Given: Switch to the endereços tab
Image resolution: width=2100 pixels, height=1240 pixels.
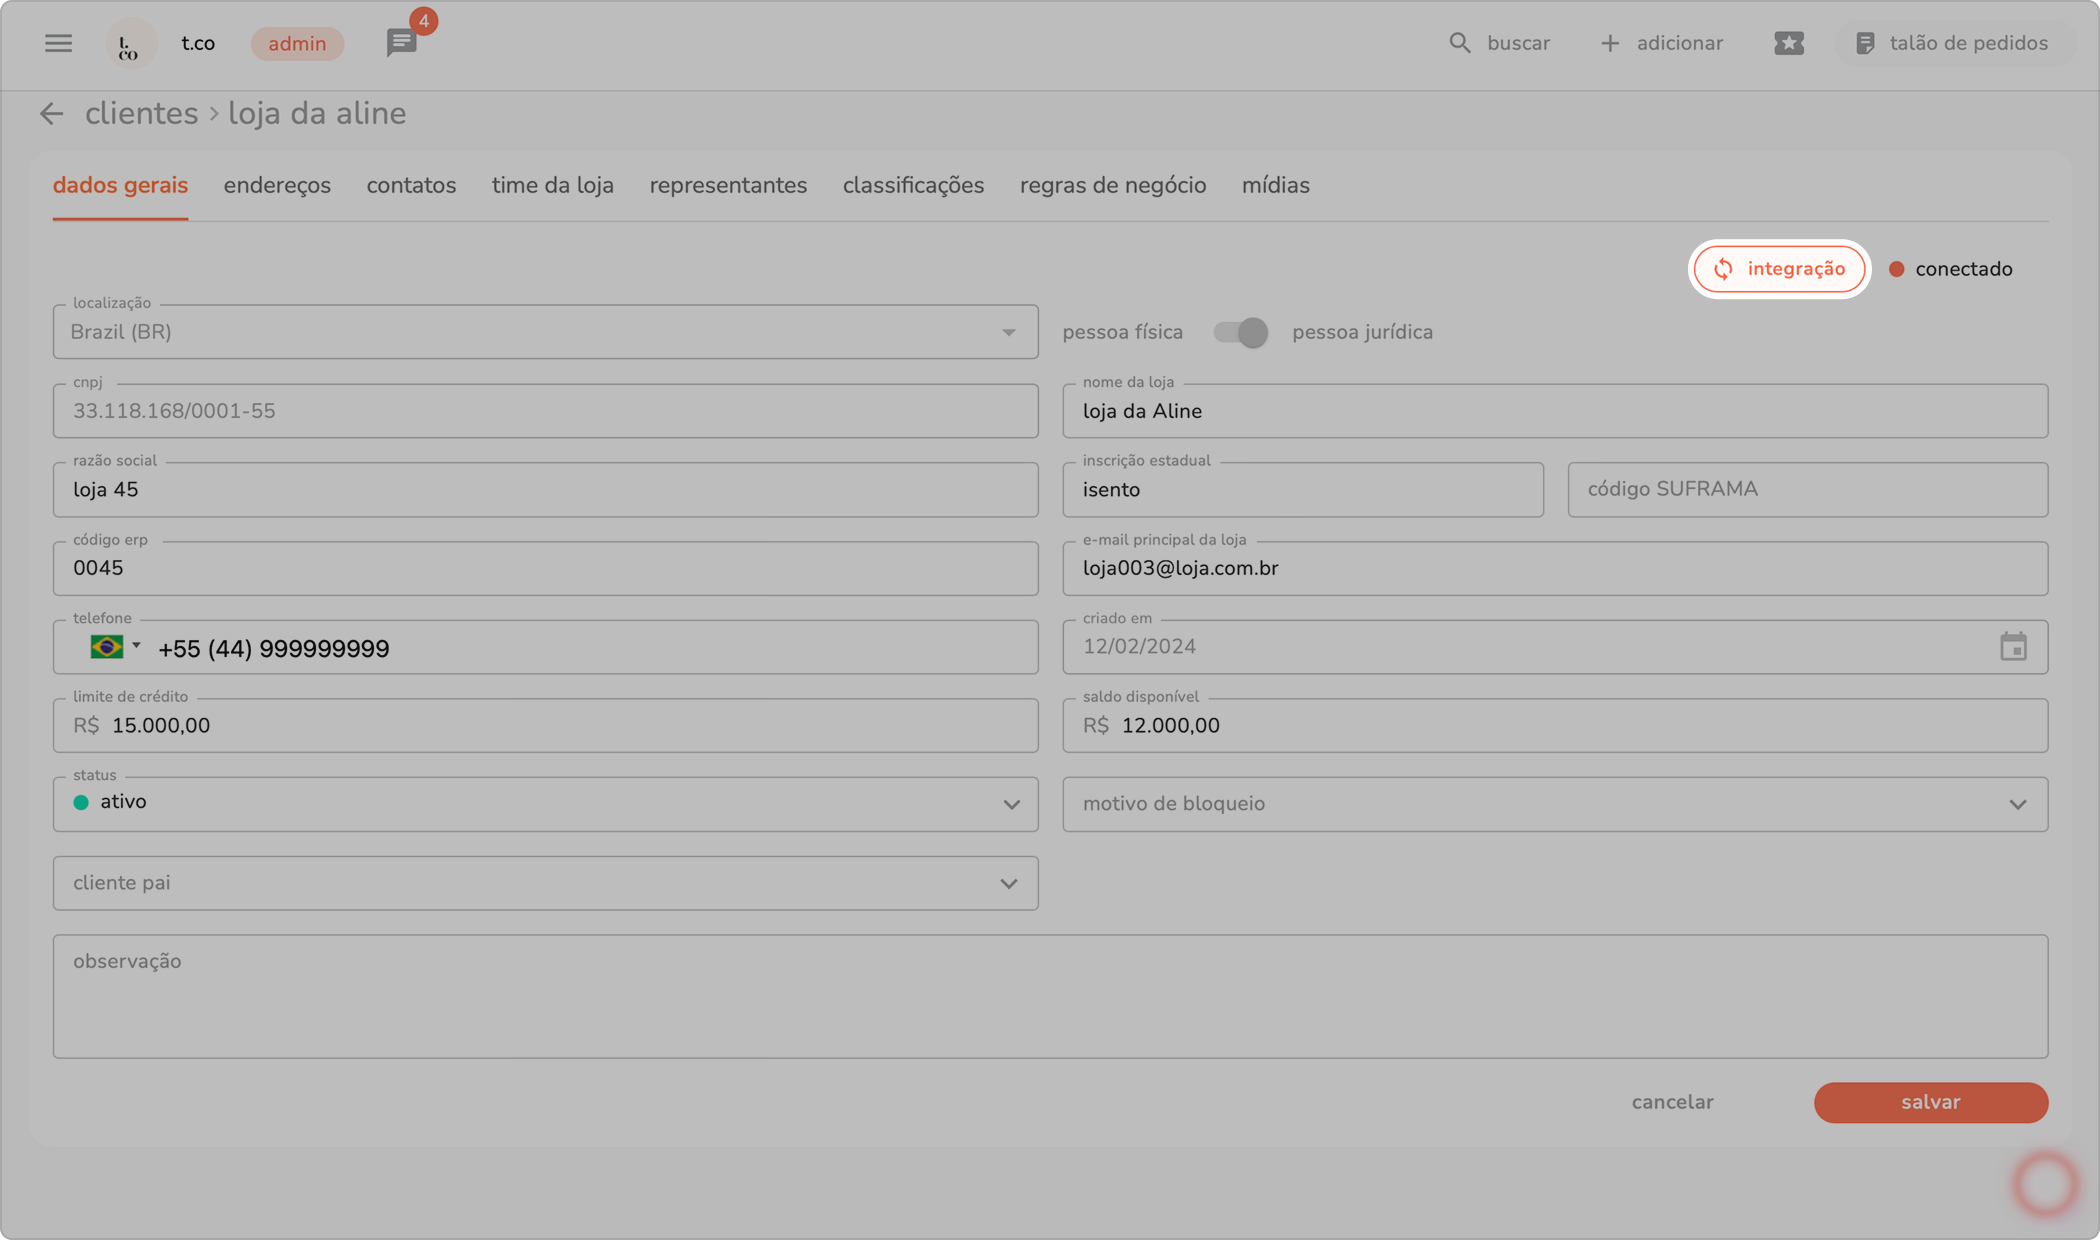Looking at the screenshot, I should coord(277,186).
